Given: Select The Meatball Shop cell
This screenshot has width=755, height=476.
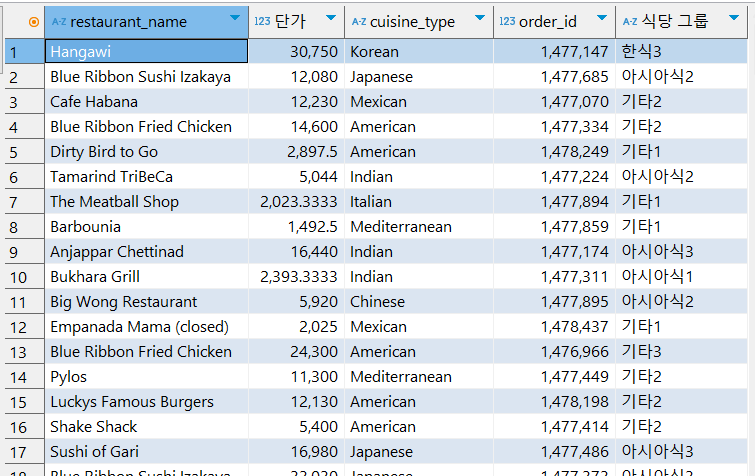Looking at the screenshot, I should 146,202.
